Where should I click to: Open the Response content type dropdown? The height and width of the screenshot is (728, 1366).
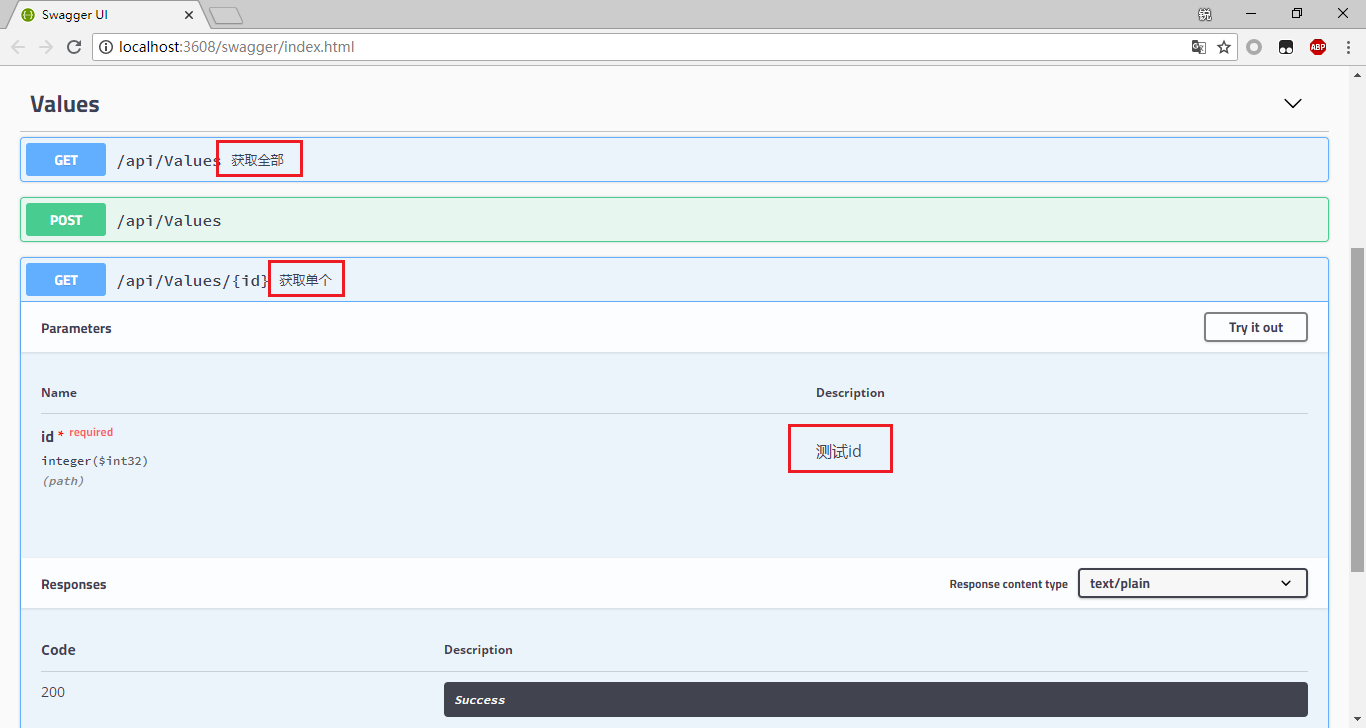pyautogui.click(x=1192, y=583)
